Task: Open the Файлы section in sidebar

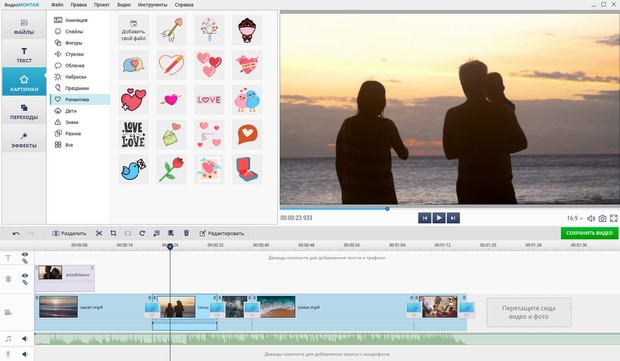Action: (24, 26)
